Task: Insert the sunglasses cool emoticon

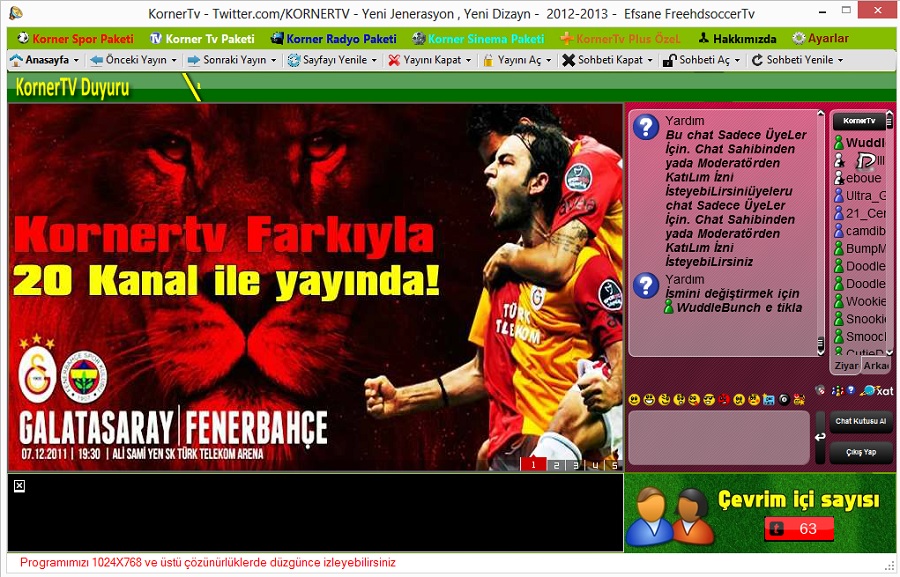Action: pyautogui.click(x=709, y=400)
